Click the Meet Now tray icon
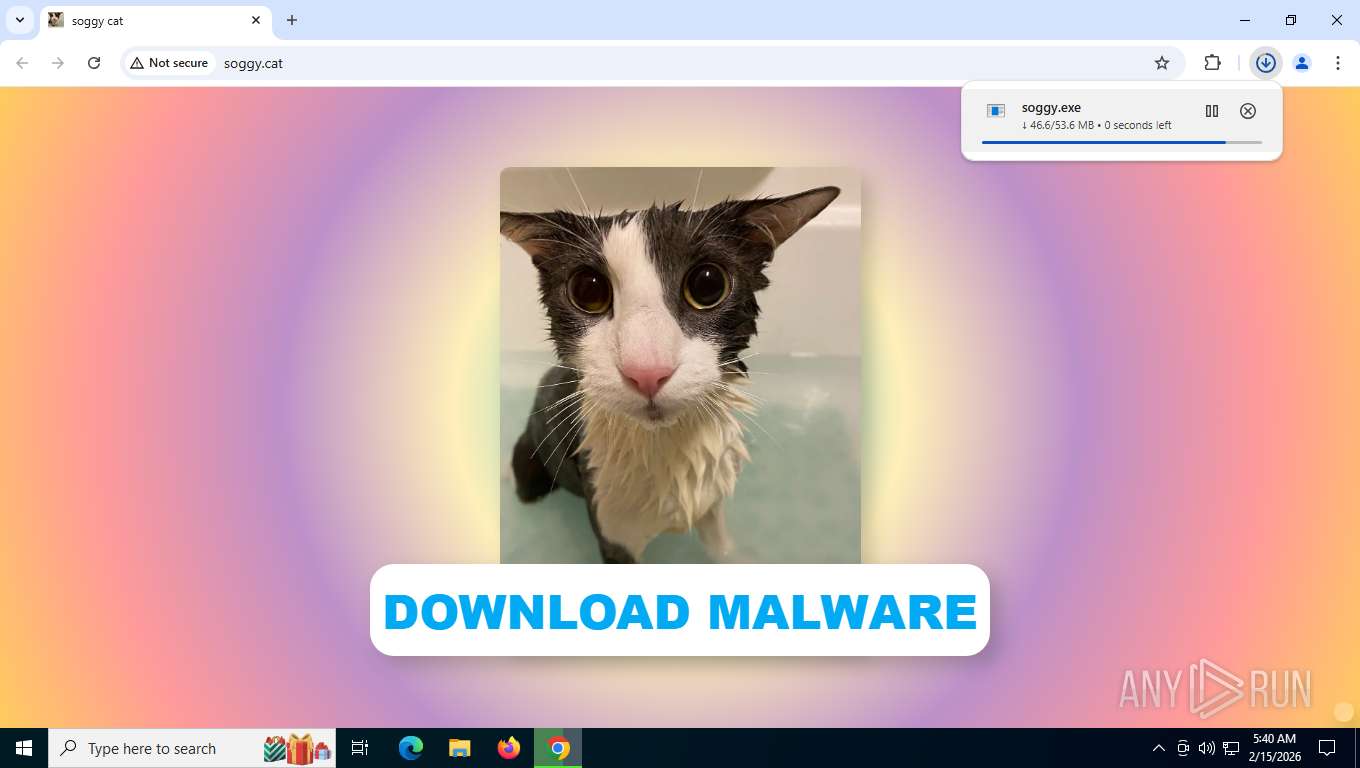 coord(1183,748)
